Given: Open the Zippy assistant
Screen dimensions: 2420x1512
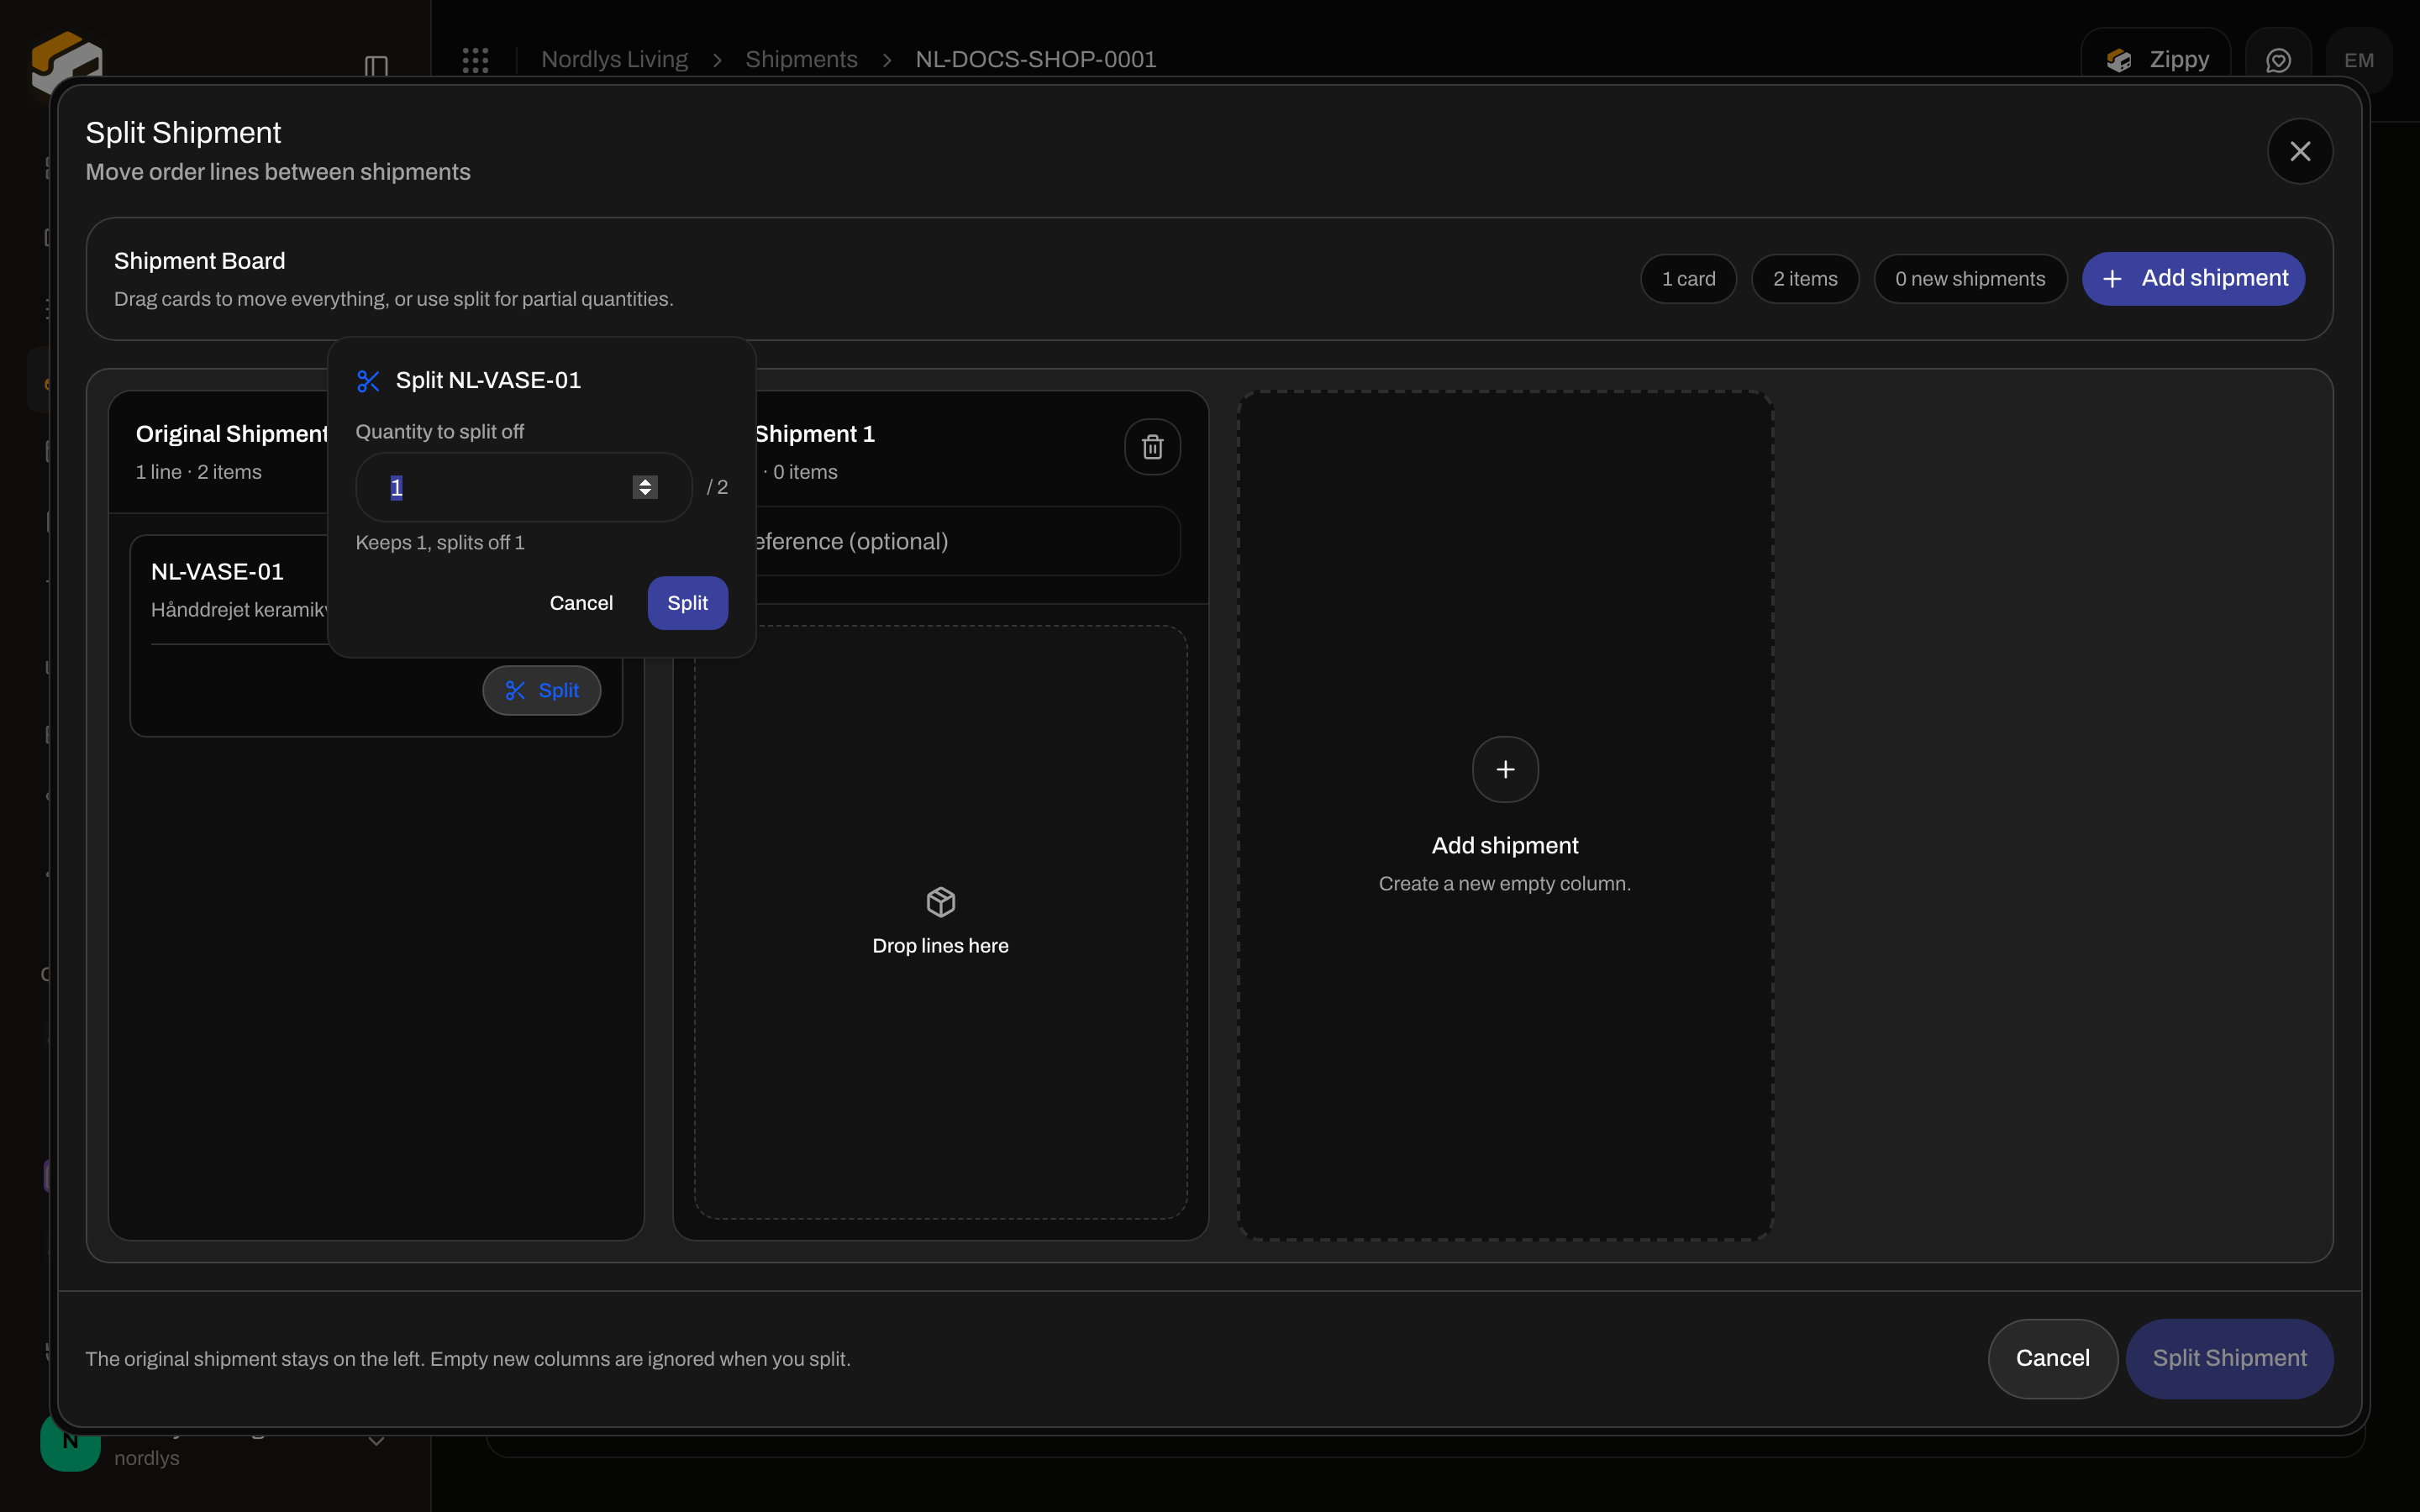Looking at the screenshot, I should pyautogui.click(x=2156, y=61).
